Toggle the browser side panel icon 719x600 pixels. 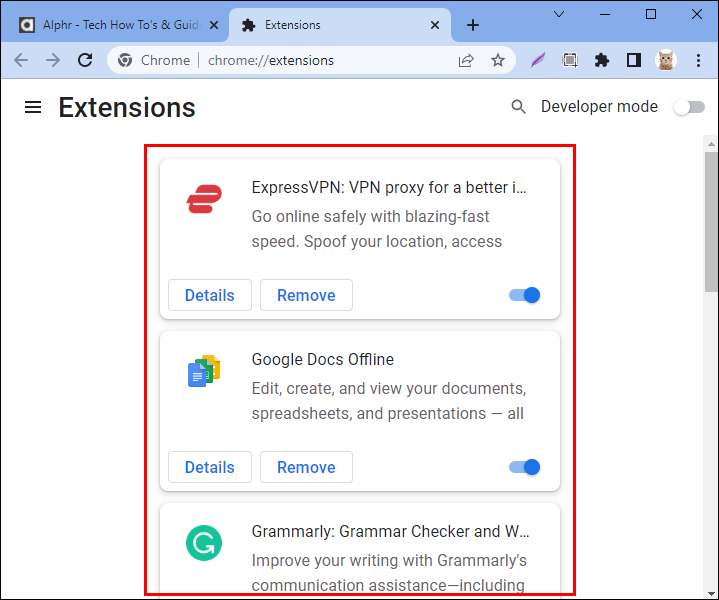point(634,60)
